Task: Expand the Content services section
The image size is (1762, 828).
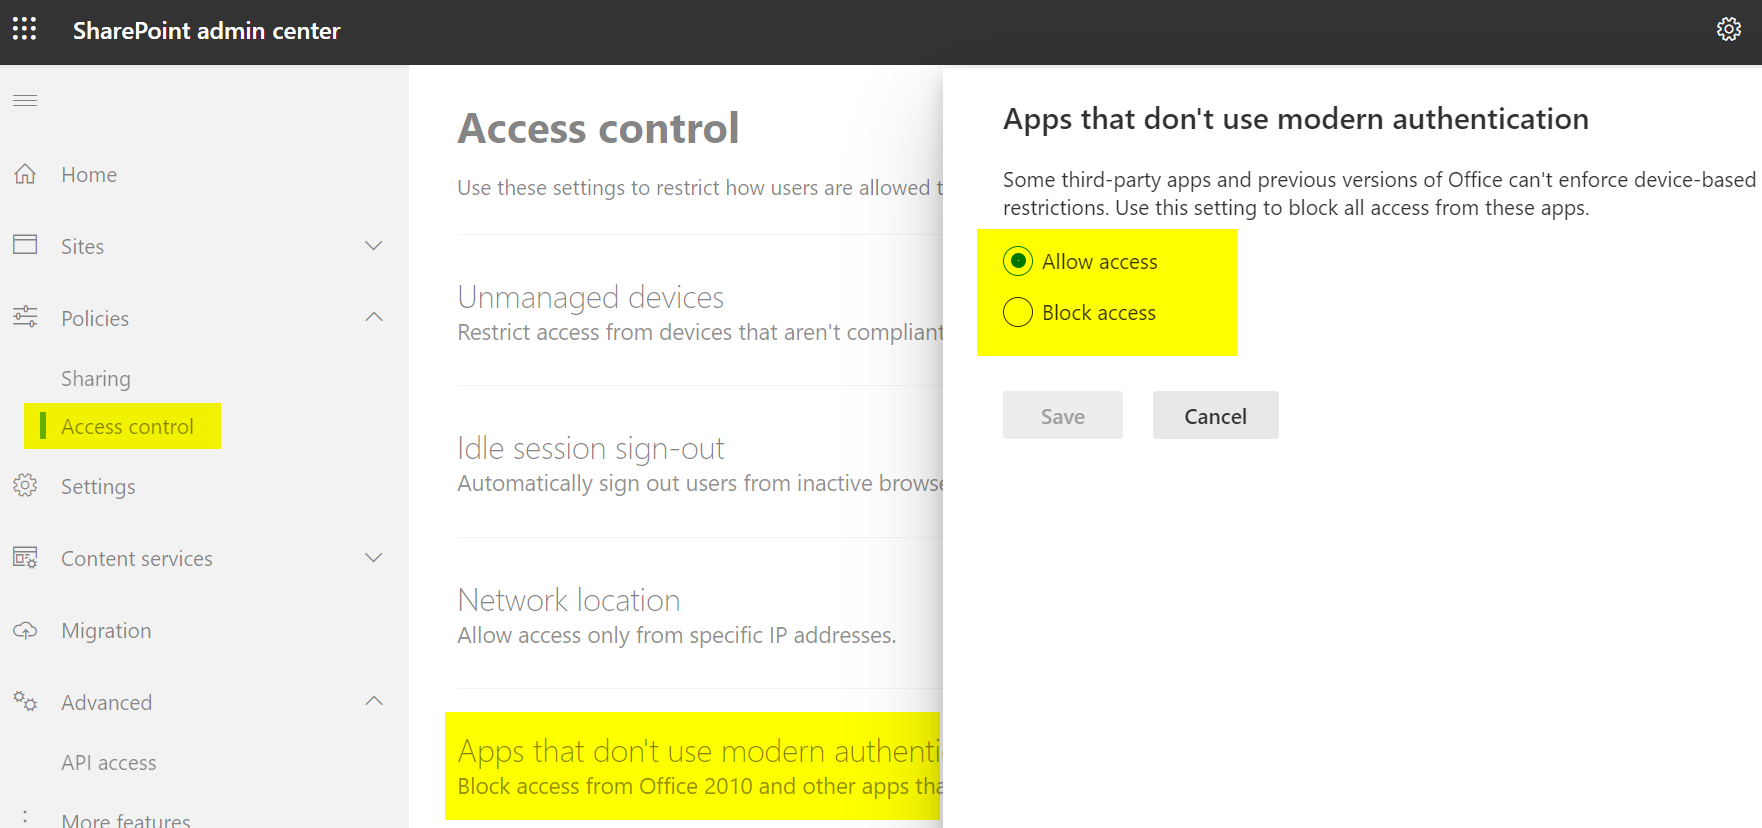Action: (x=373, y=558)
